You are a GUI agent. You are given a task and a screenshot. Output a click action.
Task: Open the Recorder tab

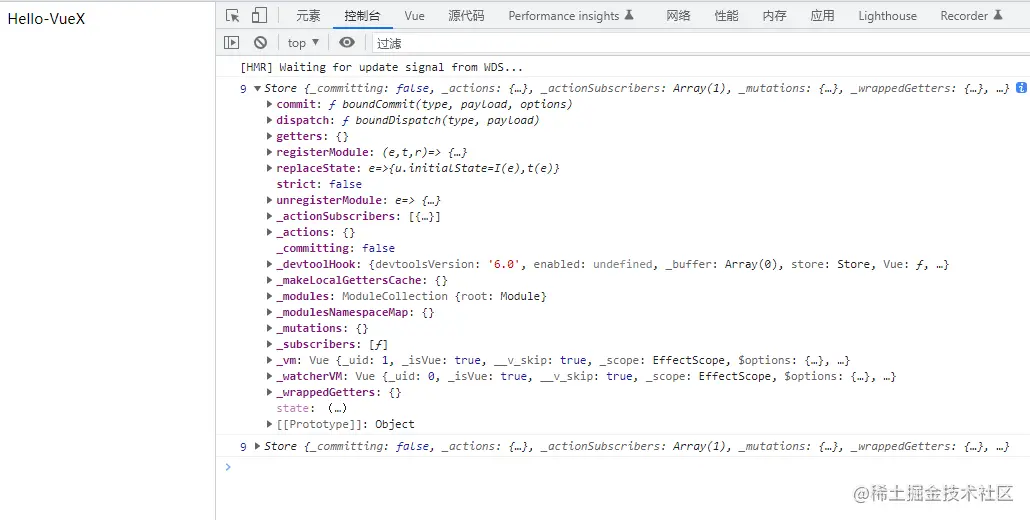(972, 16)
